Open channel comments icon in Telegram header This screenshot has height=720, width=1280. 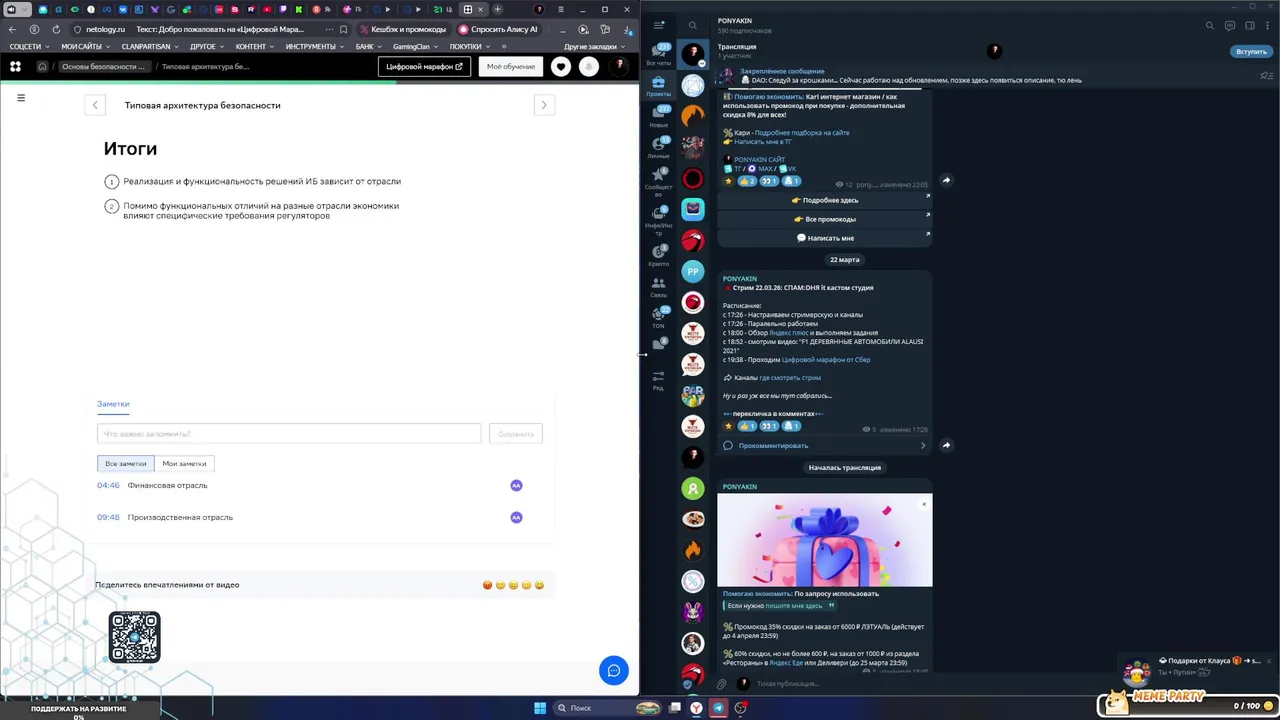click(x=1230, y=26)
